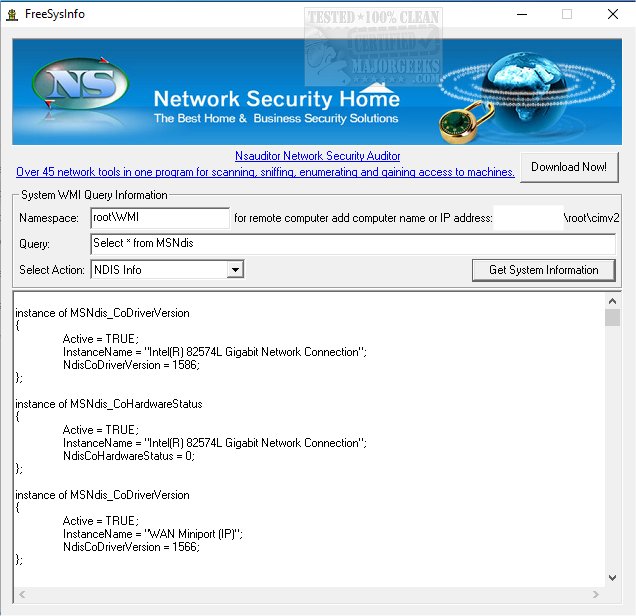This screenshot has width=636, height=616.
Task: Click 'instance of MSNdis_CoHardwareStatus' line
Action: point(109,404)
